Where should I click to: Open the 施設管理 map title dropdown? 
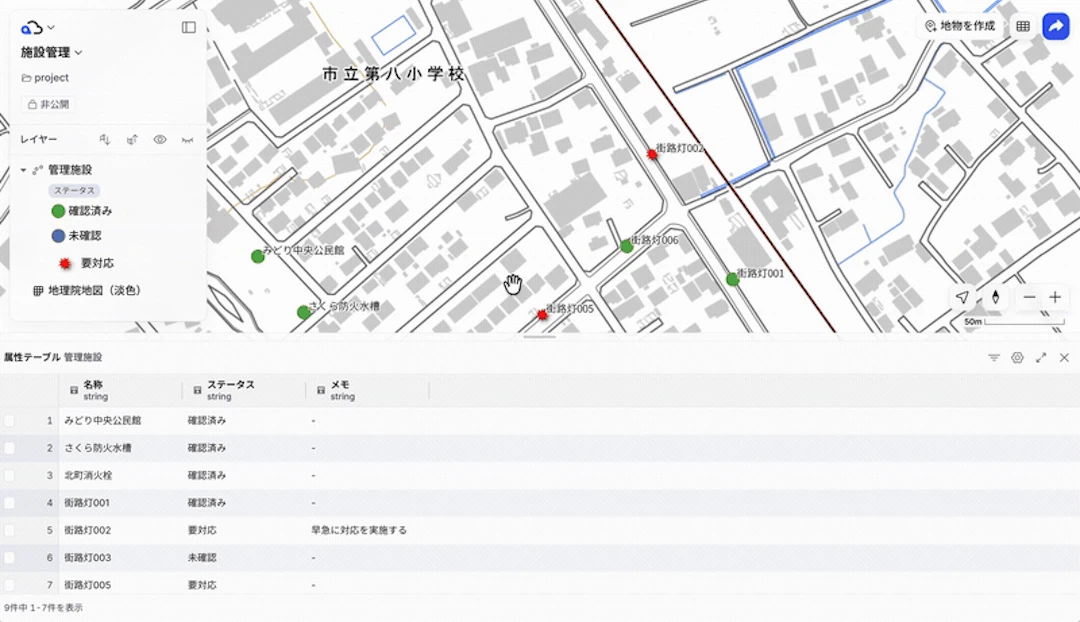[52, 52]
